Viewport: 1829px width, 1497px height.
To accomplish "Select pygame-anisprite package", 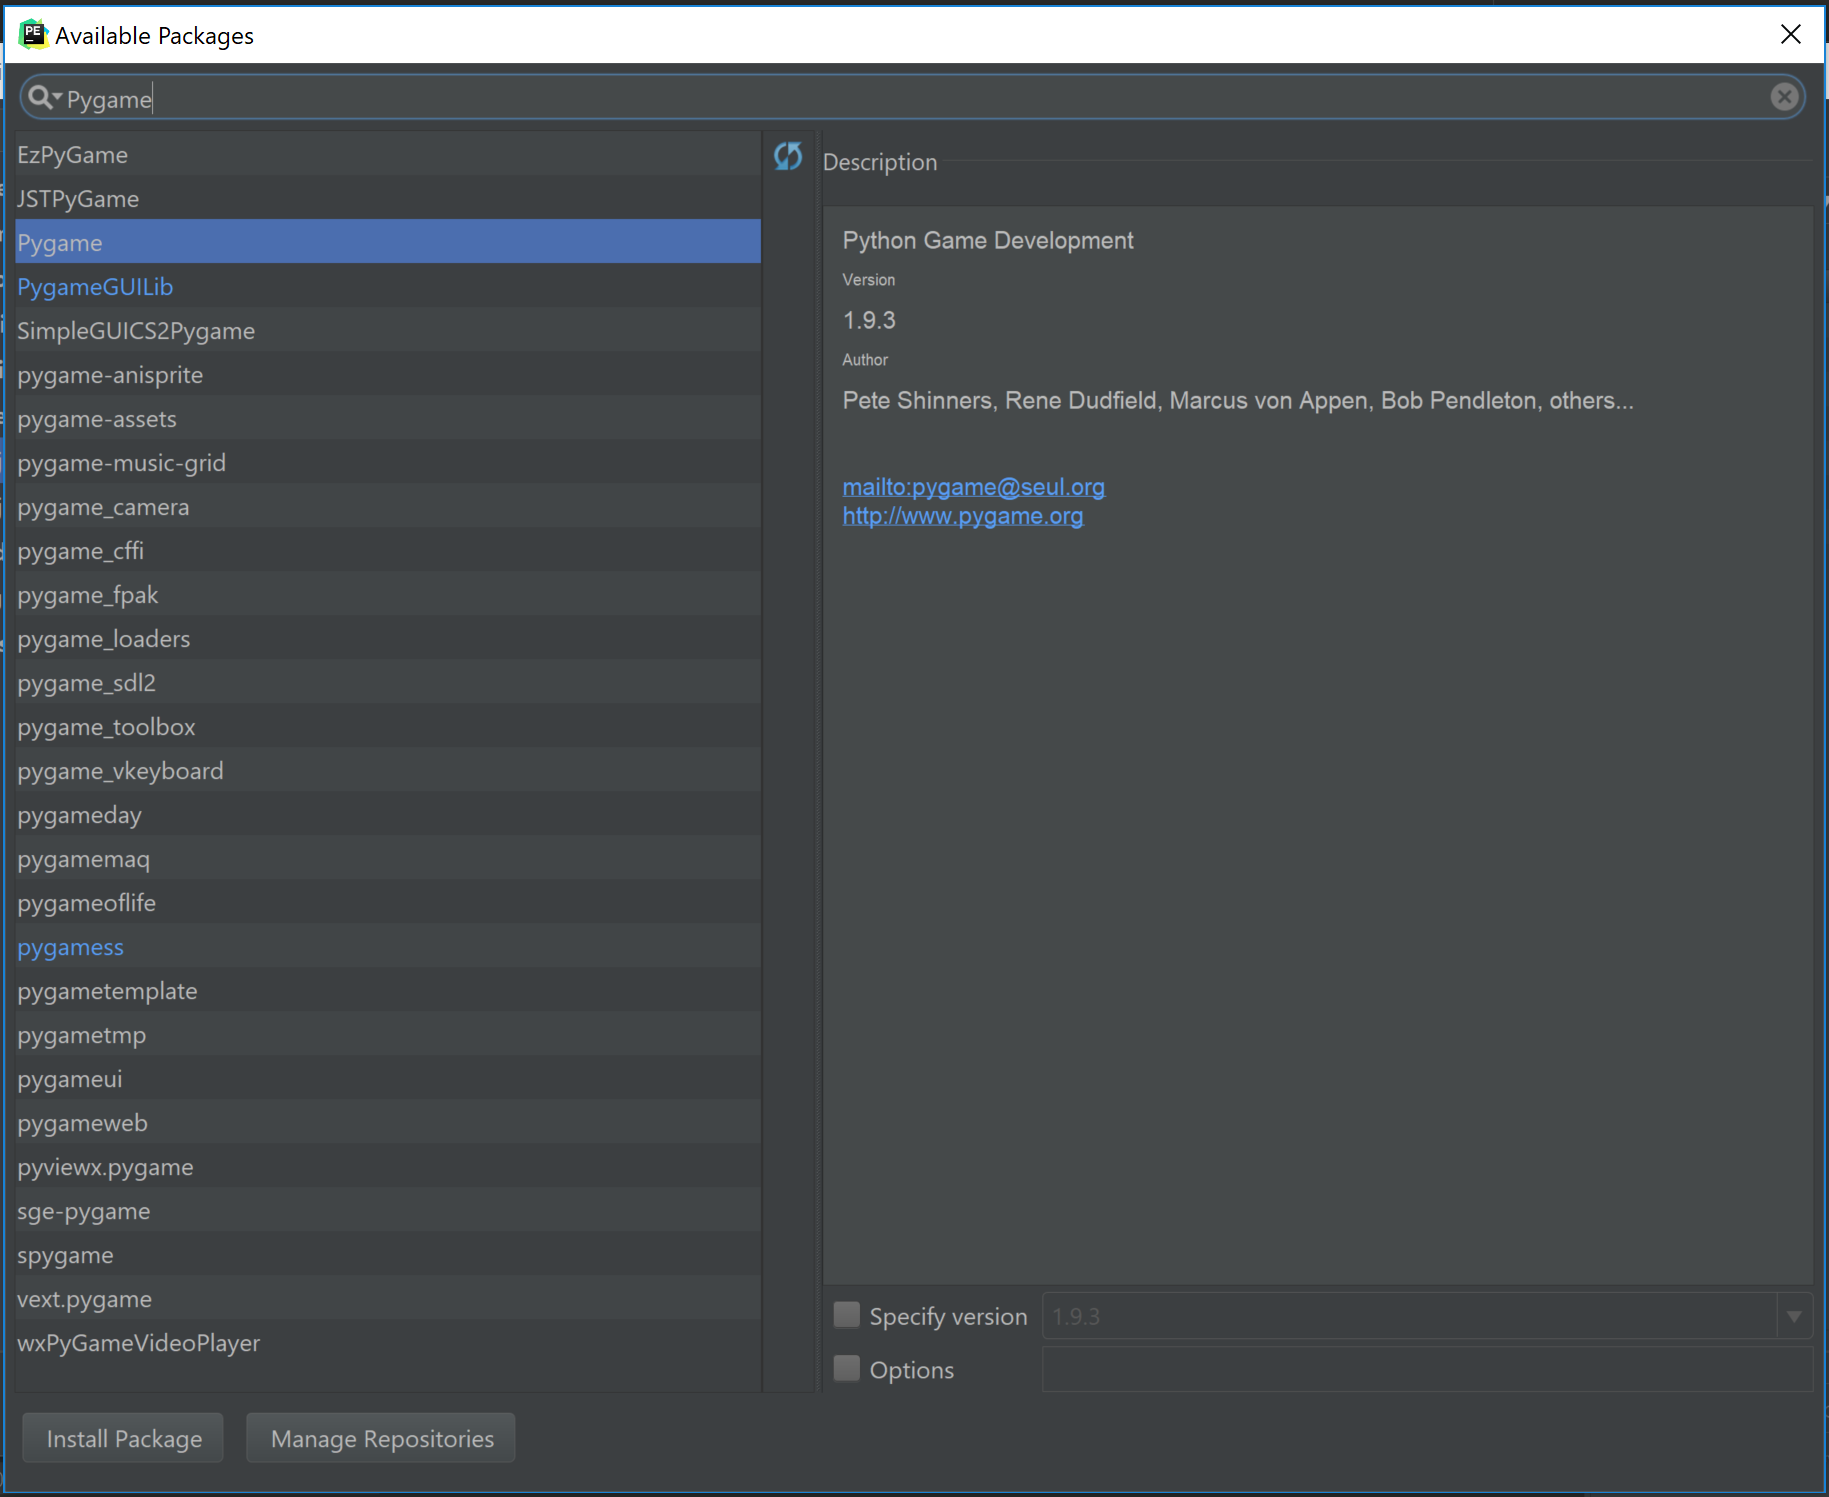I will point(388,375).
